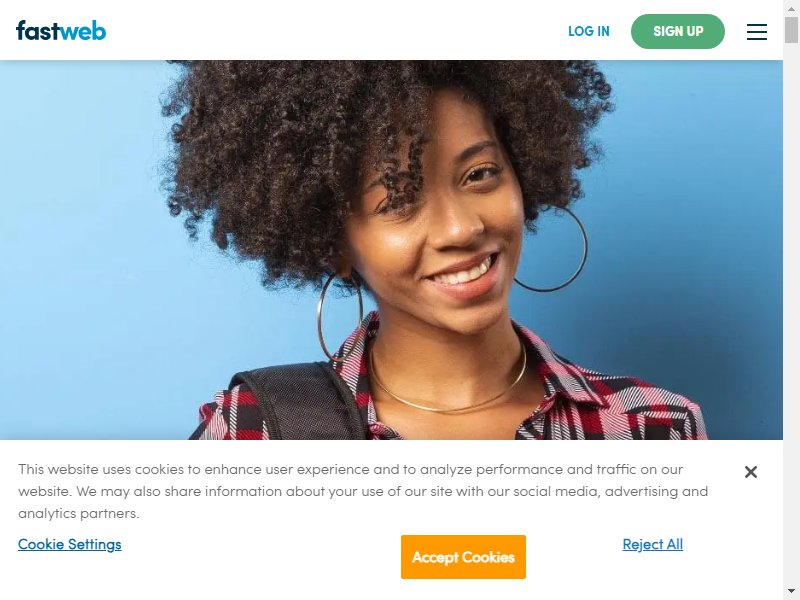The image size is (800, 600).
Task: Go to homepage via the fastweb wordmark
Action: coord(61,31)
